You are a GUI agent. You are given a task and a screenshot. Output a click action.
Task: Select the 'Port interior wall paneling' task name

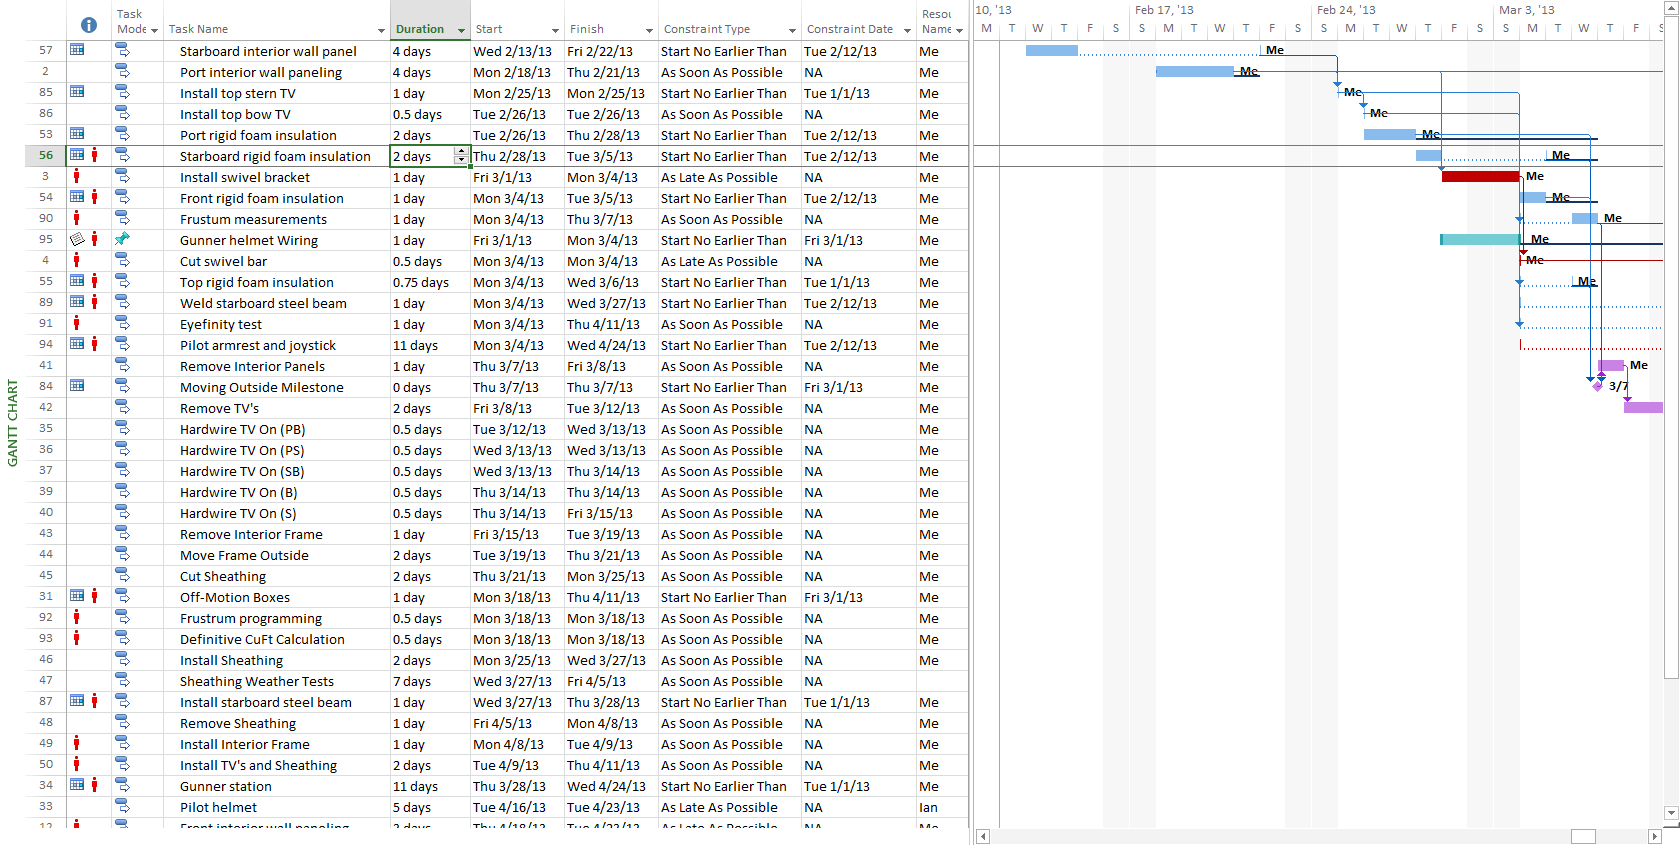coord(261,72)
